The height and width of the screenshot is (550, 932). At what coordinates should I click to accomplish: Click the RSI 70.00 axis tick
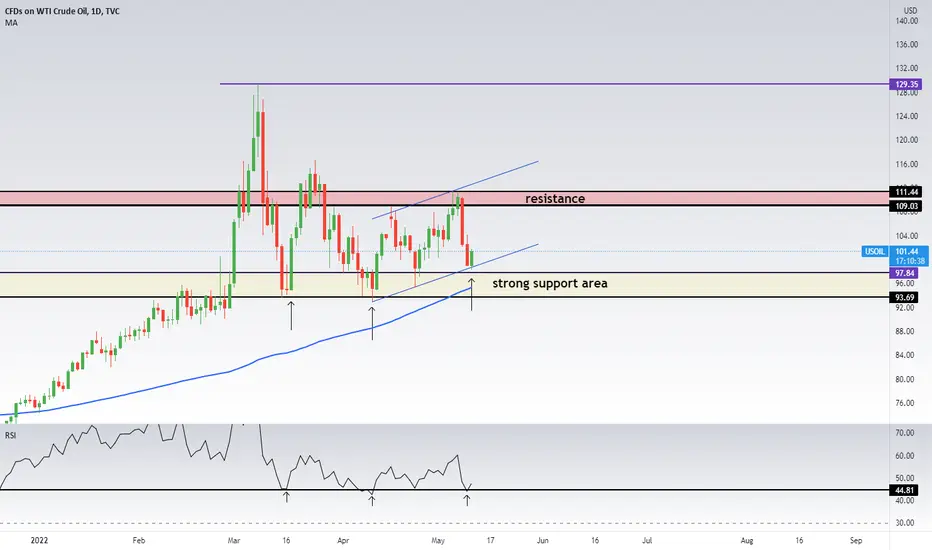pos(905,433)
